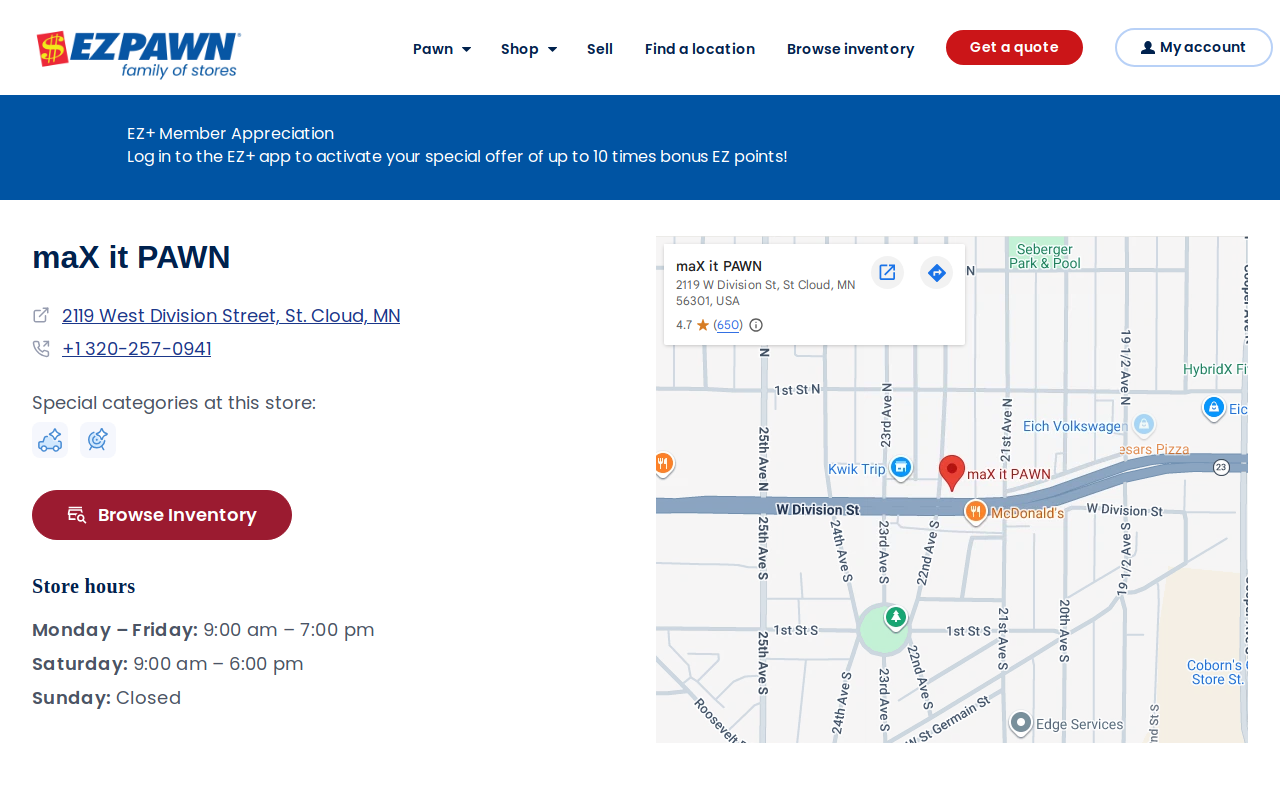Click the Monday – Friday hours line
Image resolution: width=1280 pixels, height=800 pixels.
click(x=203, y=630)
